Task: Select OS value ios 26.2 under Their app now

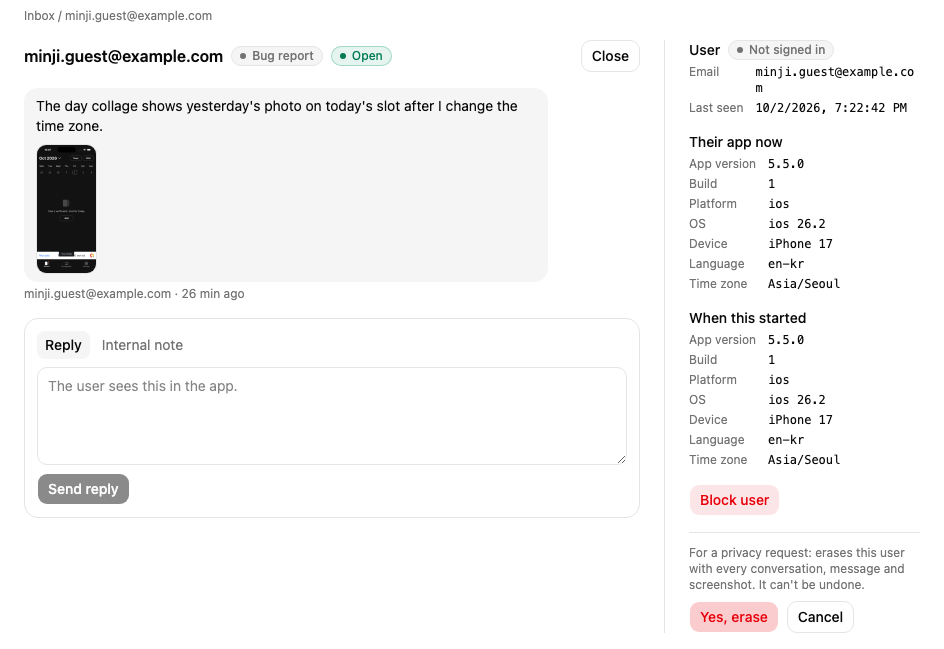Action: [x=796, y=223]
